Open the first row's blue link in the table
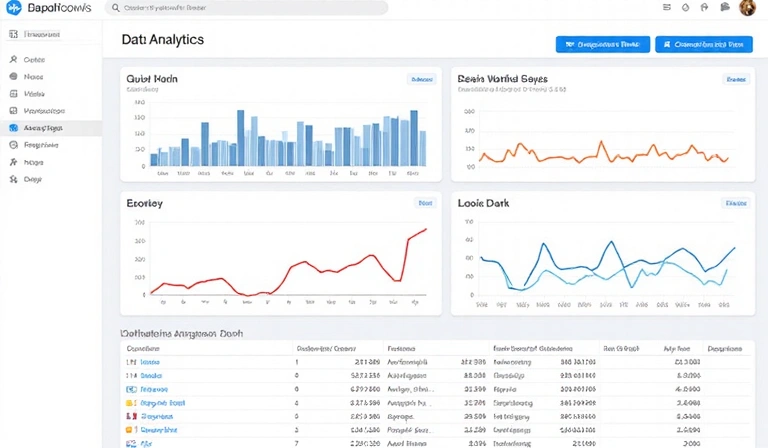The height and width of the screenshot is (448, 768). (149, 363)
